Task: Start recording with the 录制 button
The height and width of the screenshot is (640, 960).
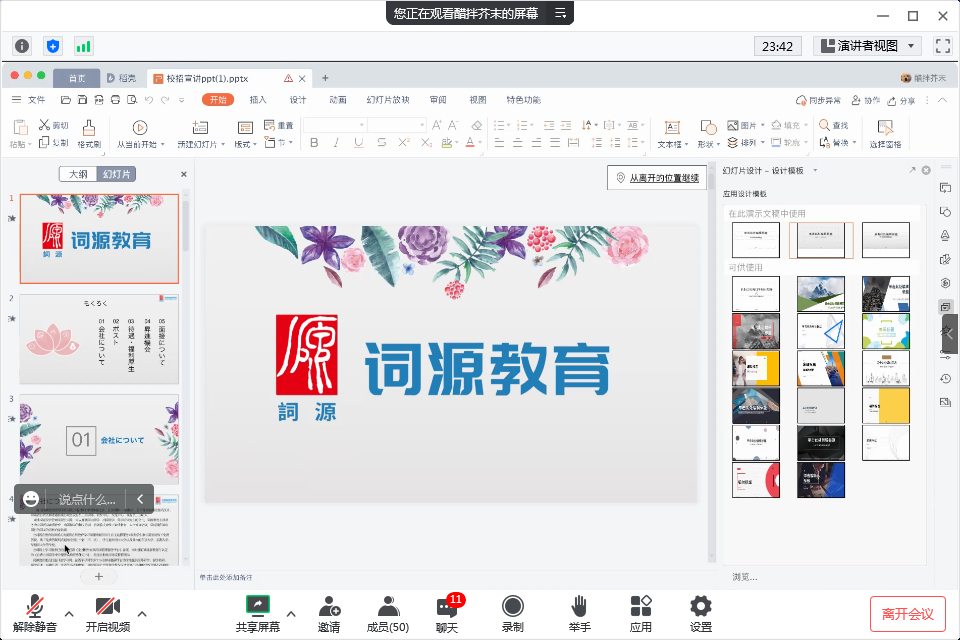Action: [512, 612]
